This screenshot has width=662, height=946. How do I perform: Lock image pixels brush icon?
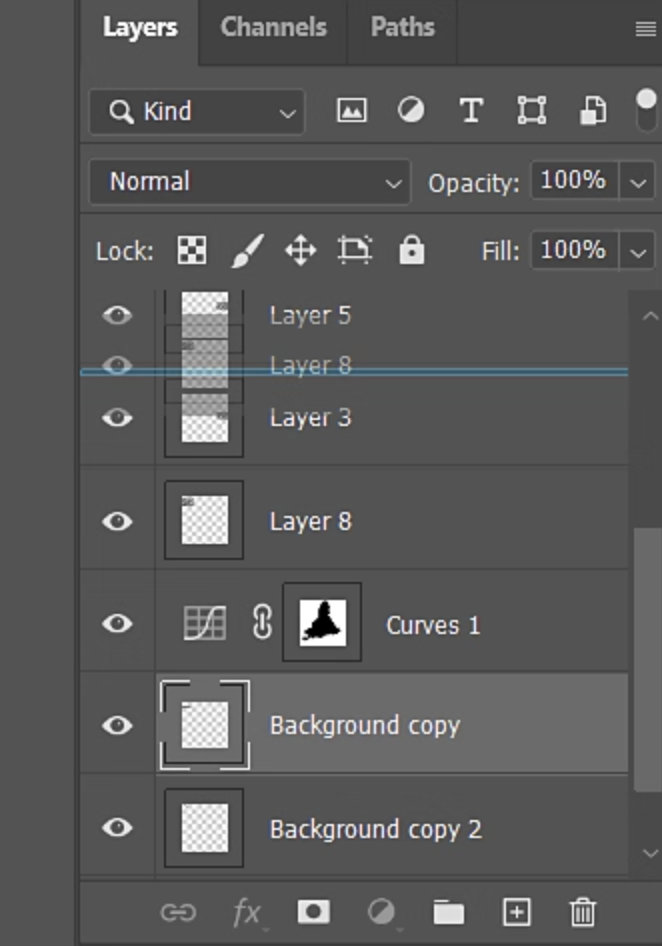[x=245, y=251]
